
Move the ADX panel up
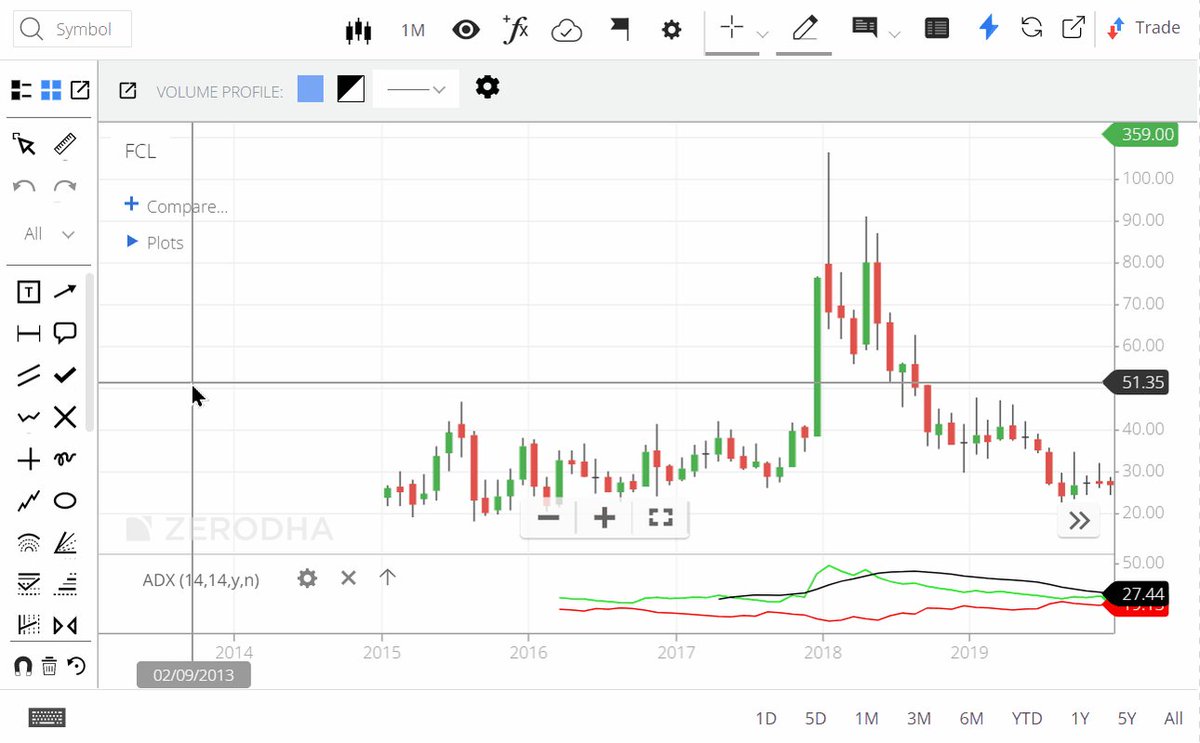point(388,577)
